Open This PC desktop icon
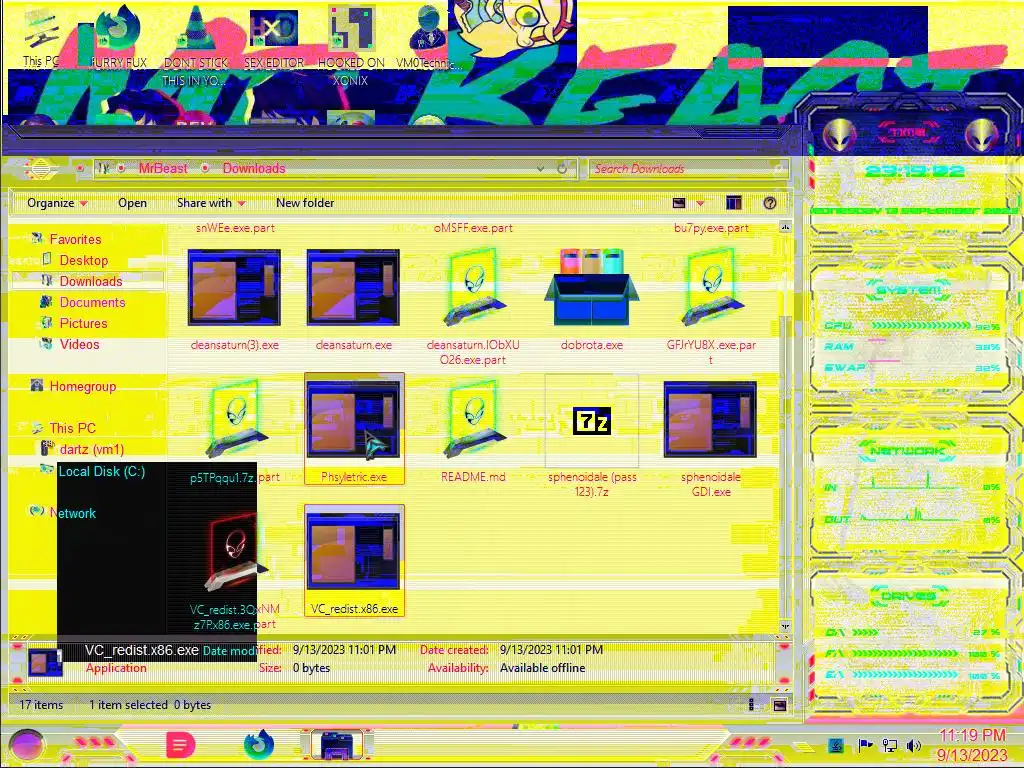Viewport: 1024px width, 768px height. (41, 36)
